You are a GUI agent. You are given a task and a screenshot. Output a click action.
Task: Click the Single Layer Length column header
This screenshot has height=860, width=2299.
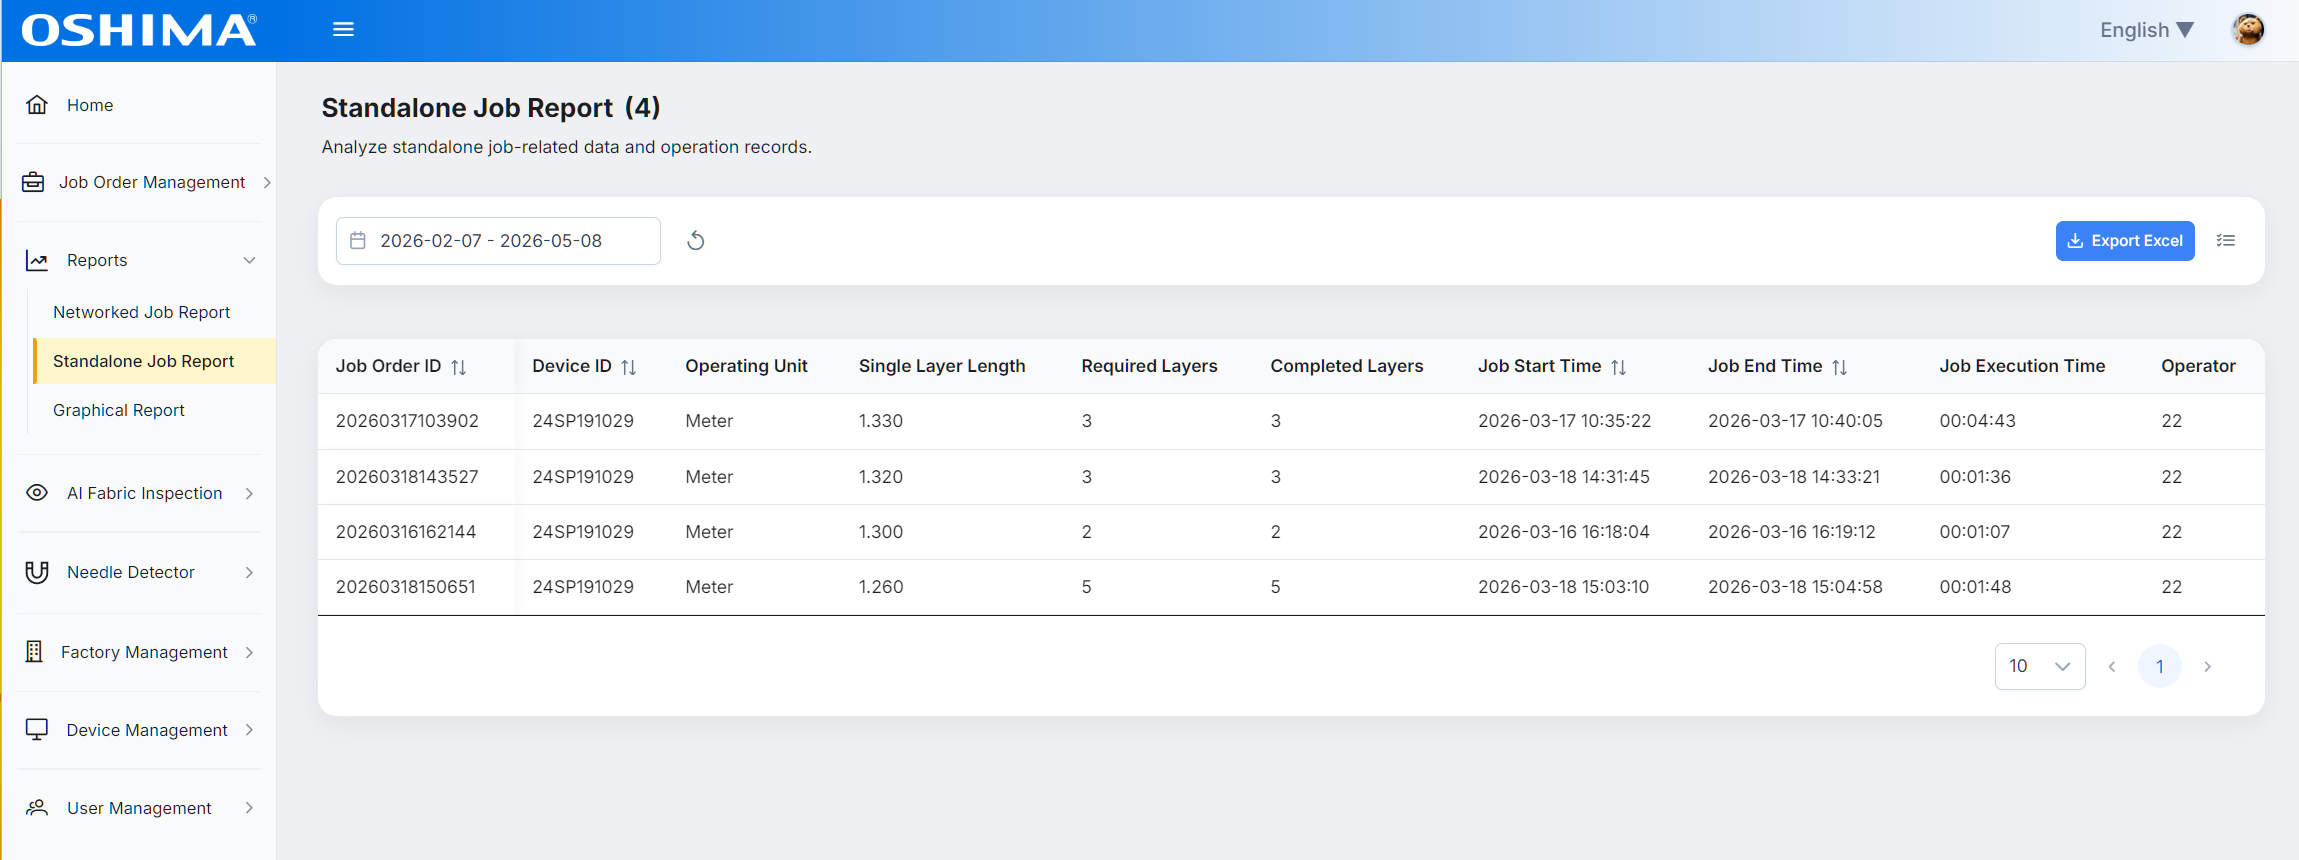(x=942, y=366)
